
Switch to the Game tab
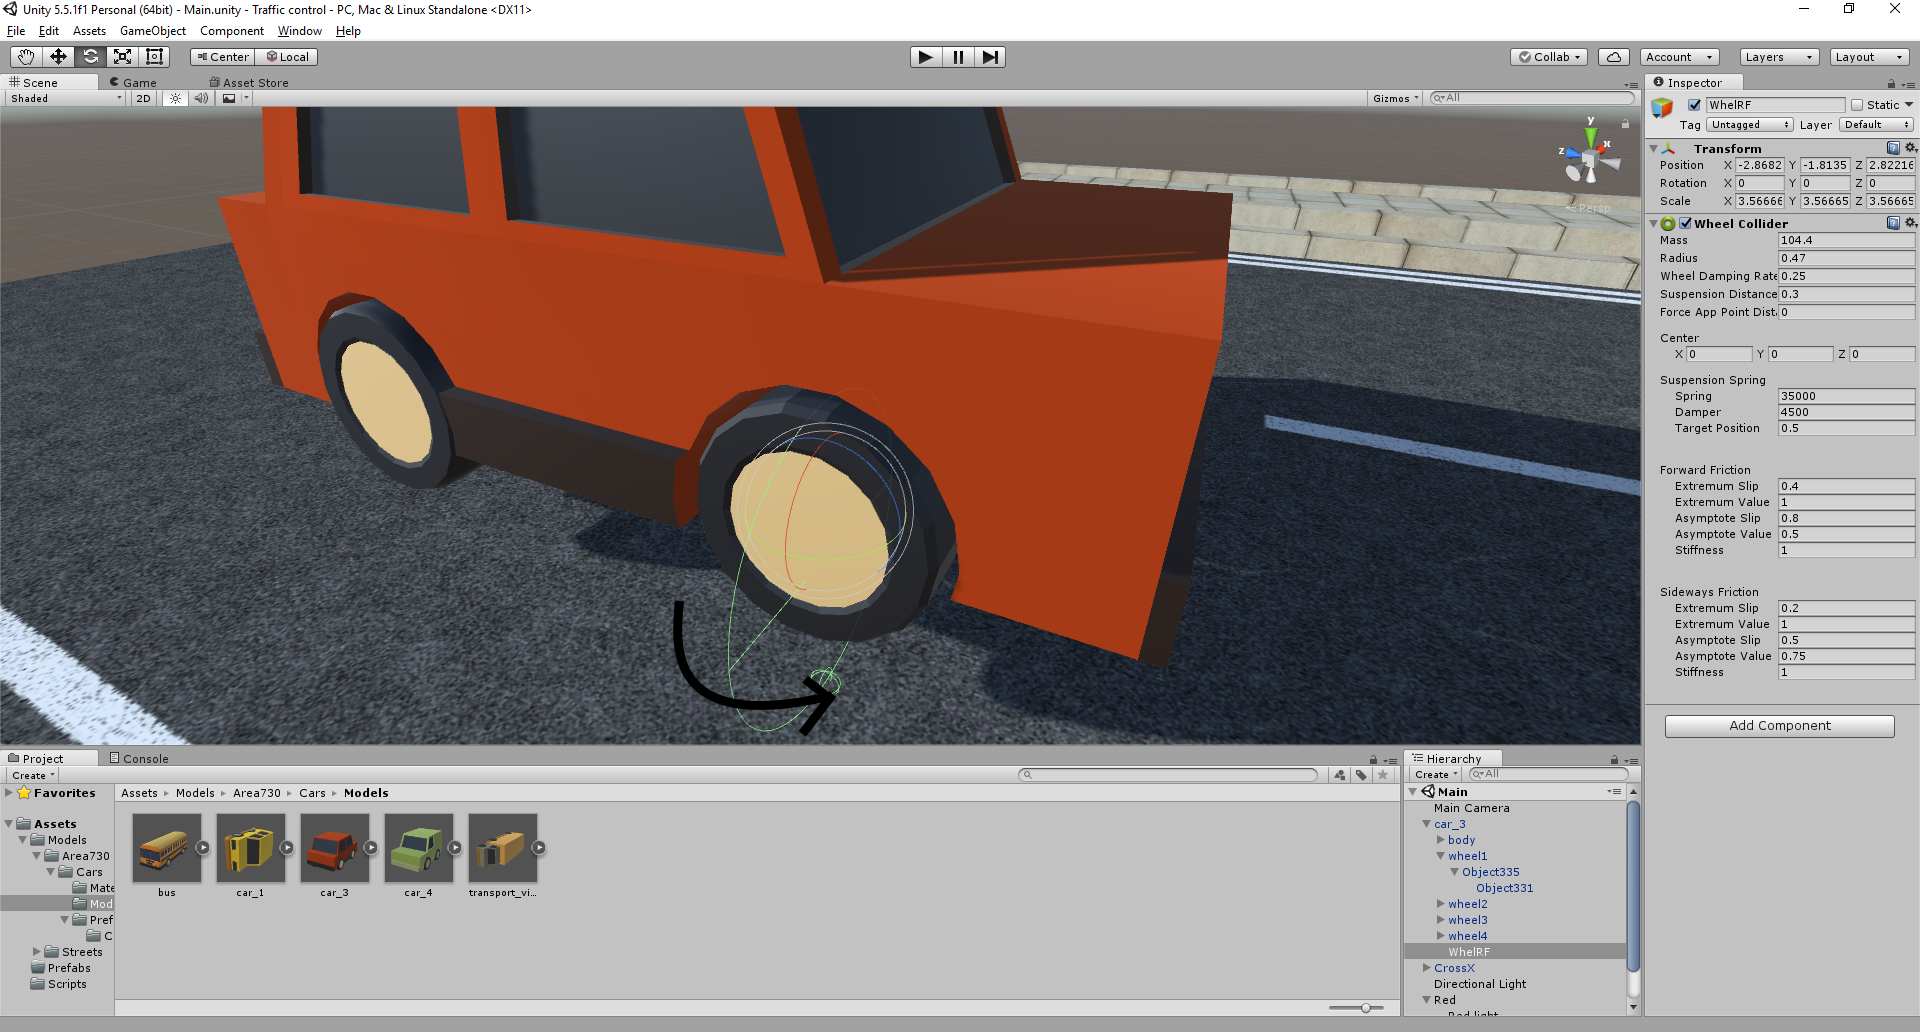(133, 82)
